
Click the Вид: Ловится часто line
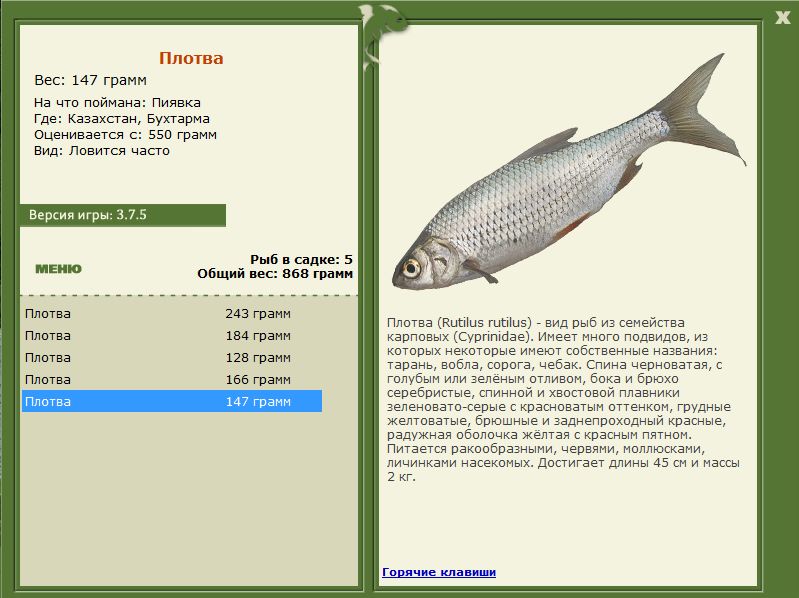[x=102, y=151]
